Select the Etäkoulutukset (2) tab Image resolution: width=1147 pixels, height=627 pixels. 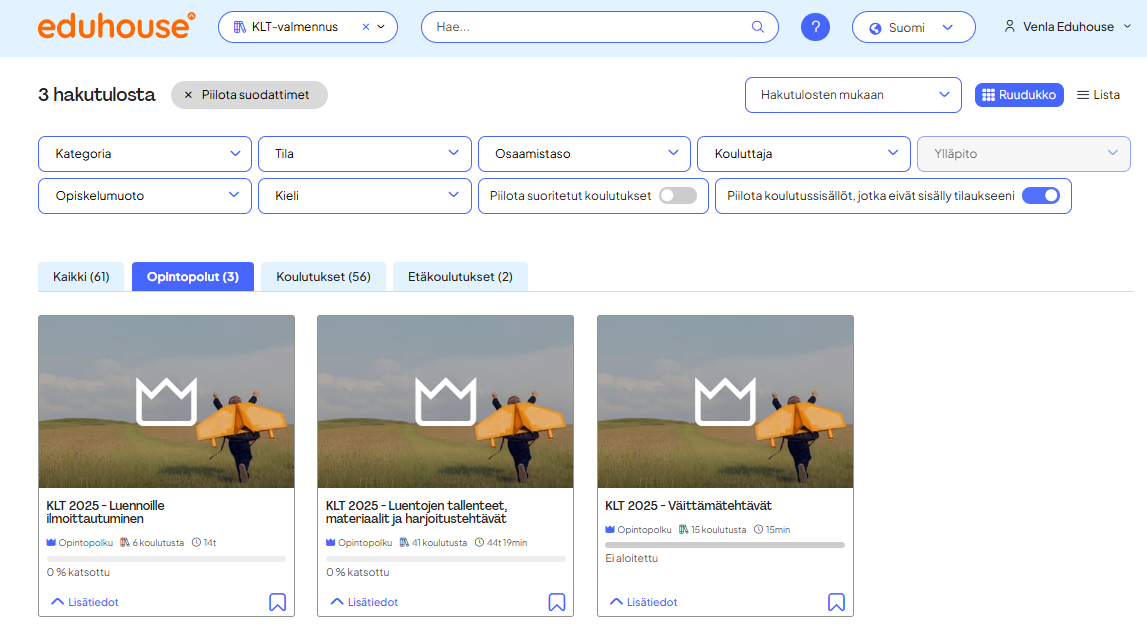[460, 277]
